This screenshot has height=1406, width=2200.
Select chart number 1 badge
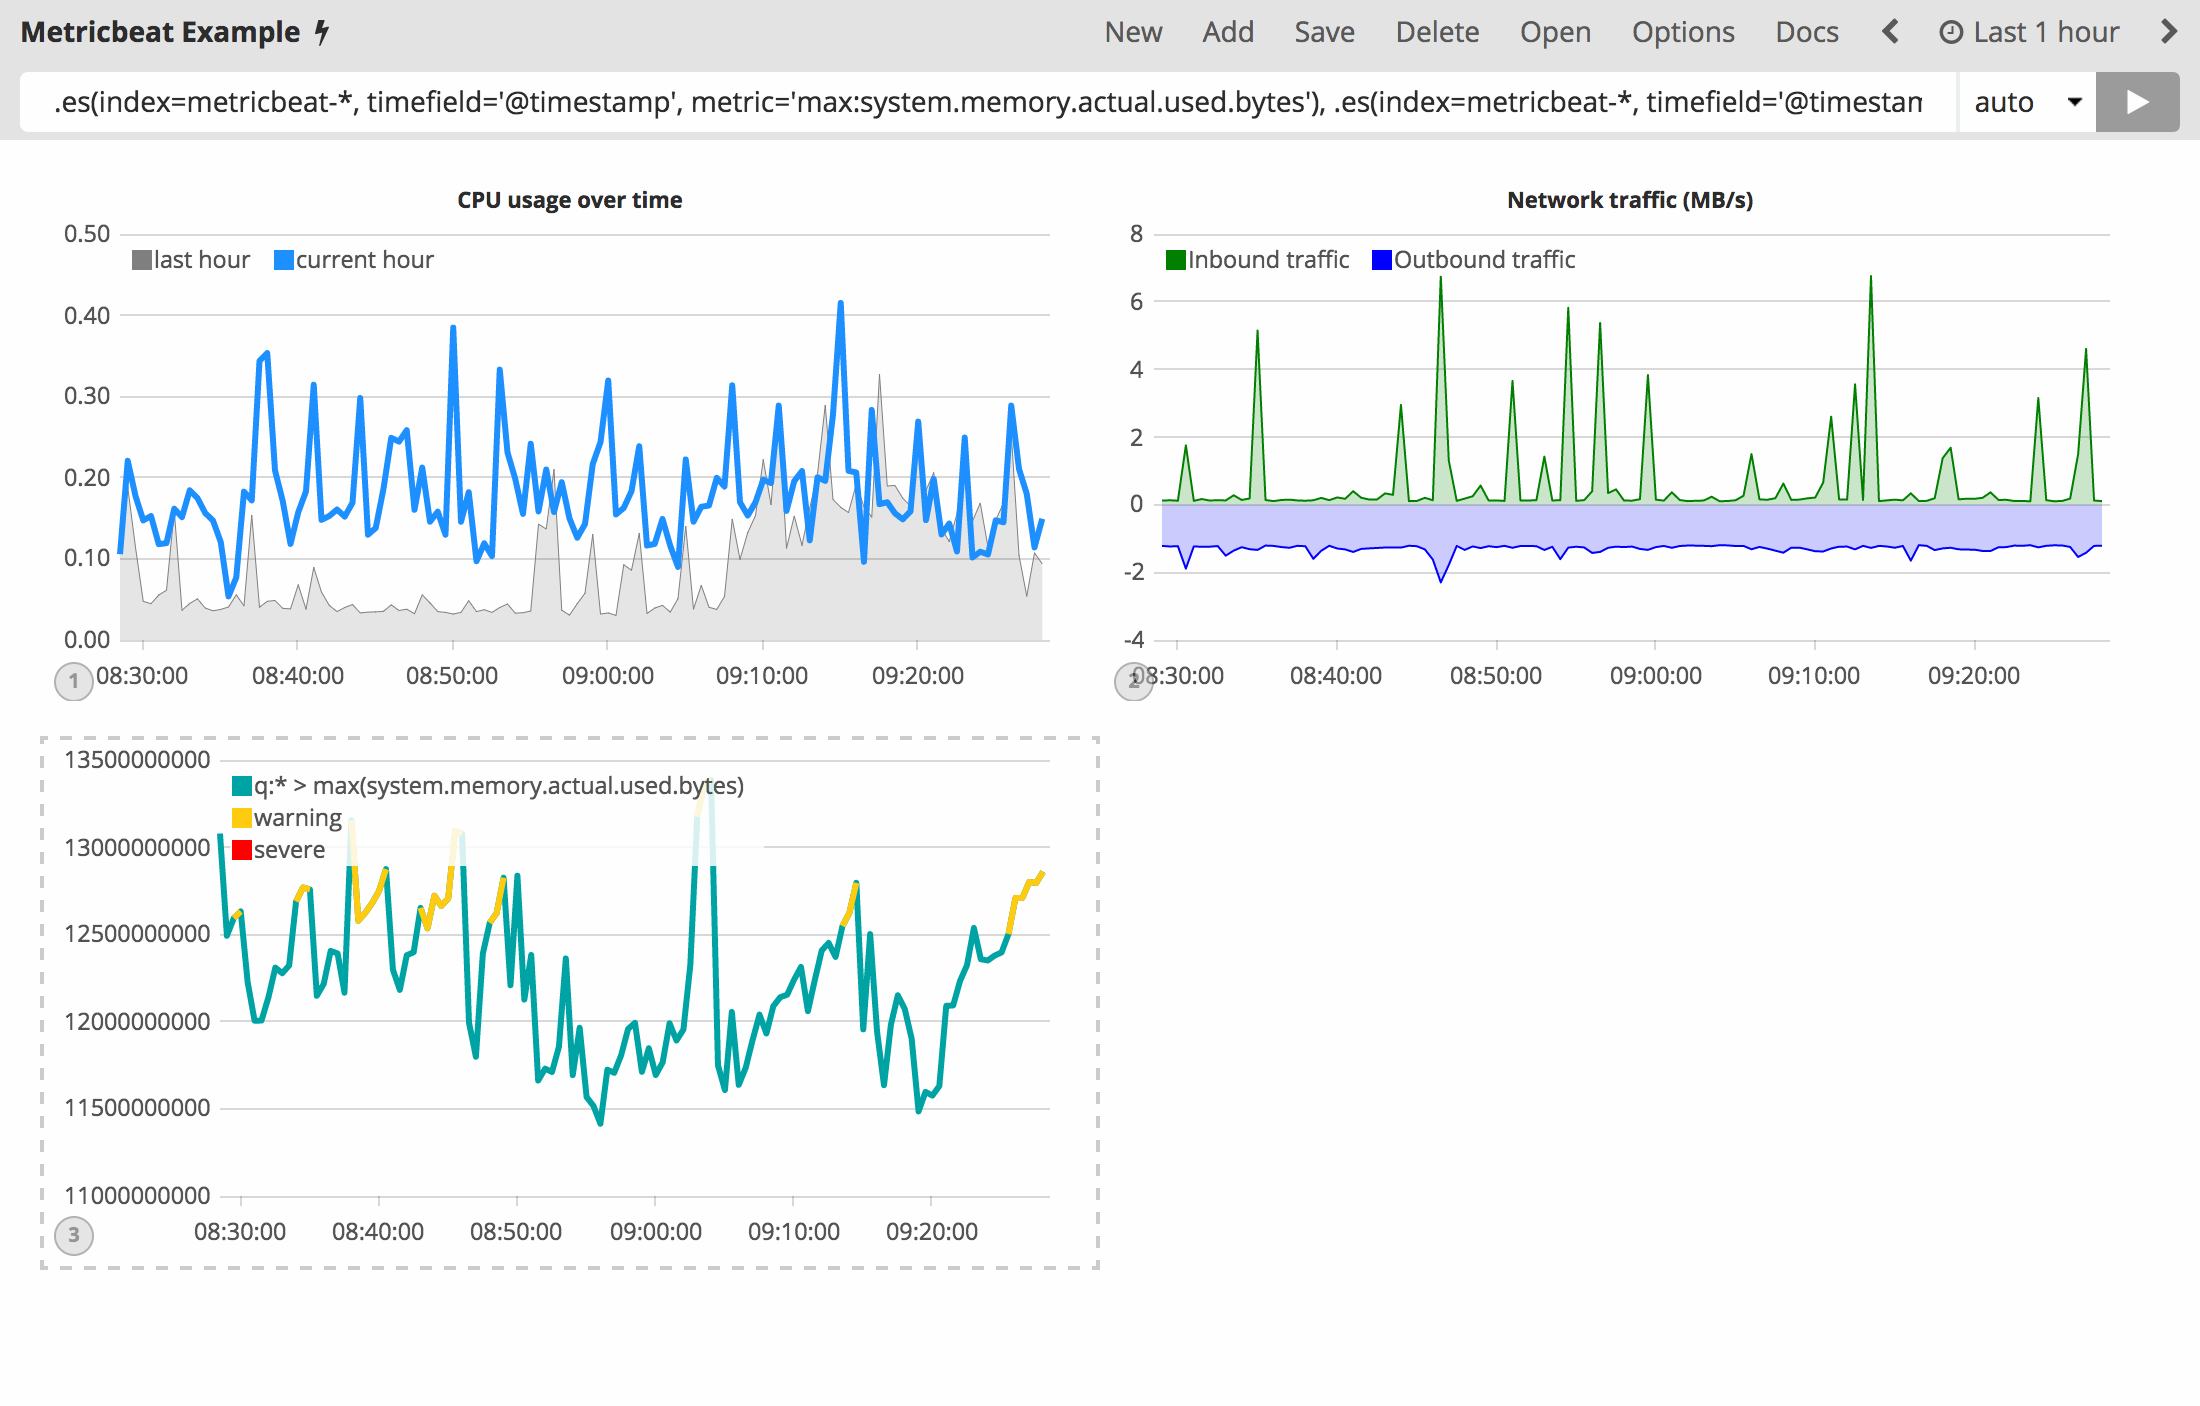(73, 681)
